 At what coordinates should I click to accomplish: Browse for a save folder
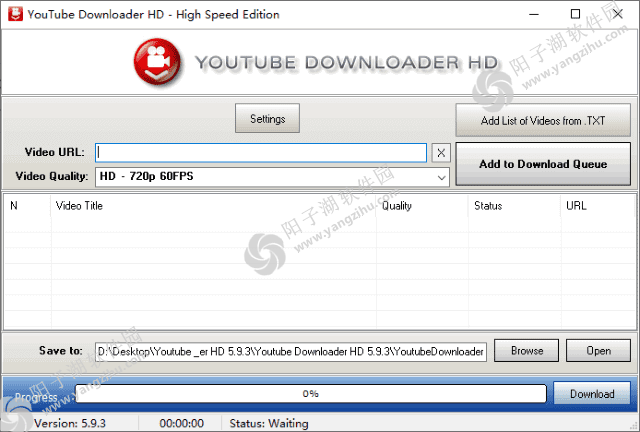coord(527,351)
